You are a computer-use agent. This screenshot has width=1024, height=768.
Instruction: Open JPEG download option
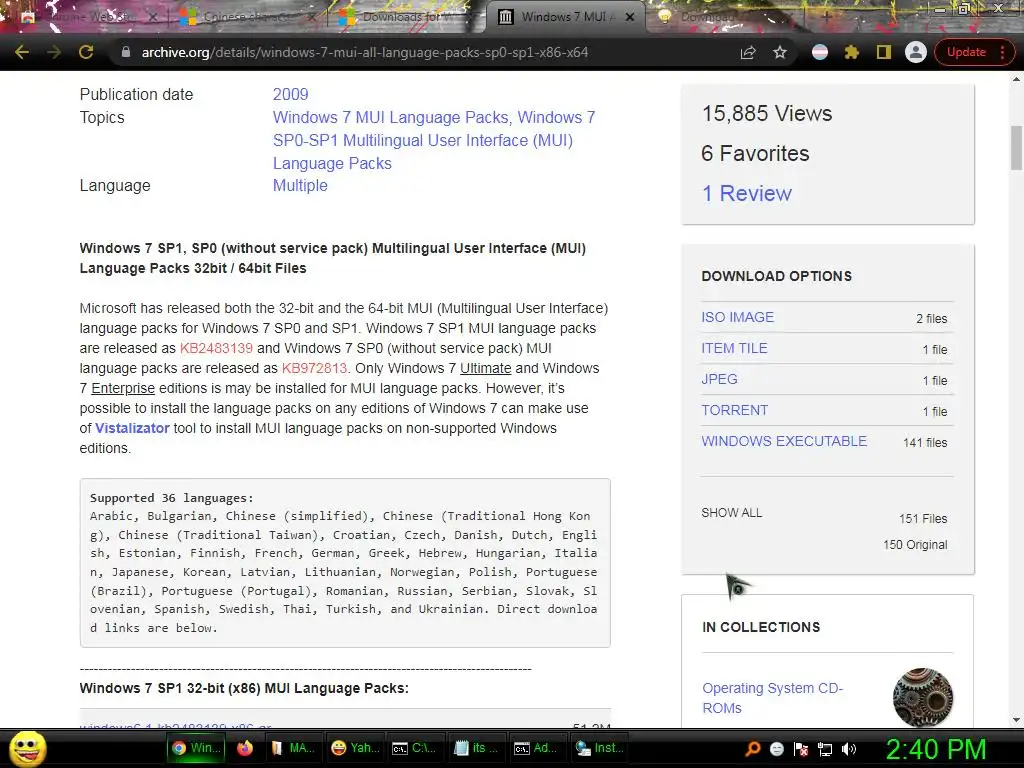(719, 379)
